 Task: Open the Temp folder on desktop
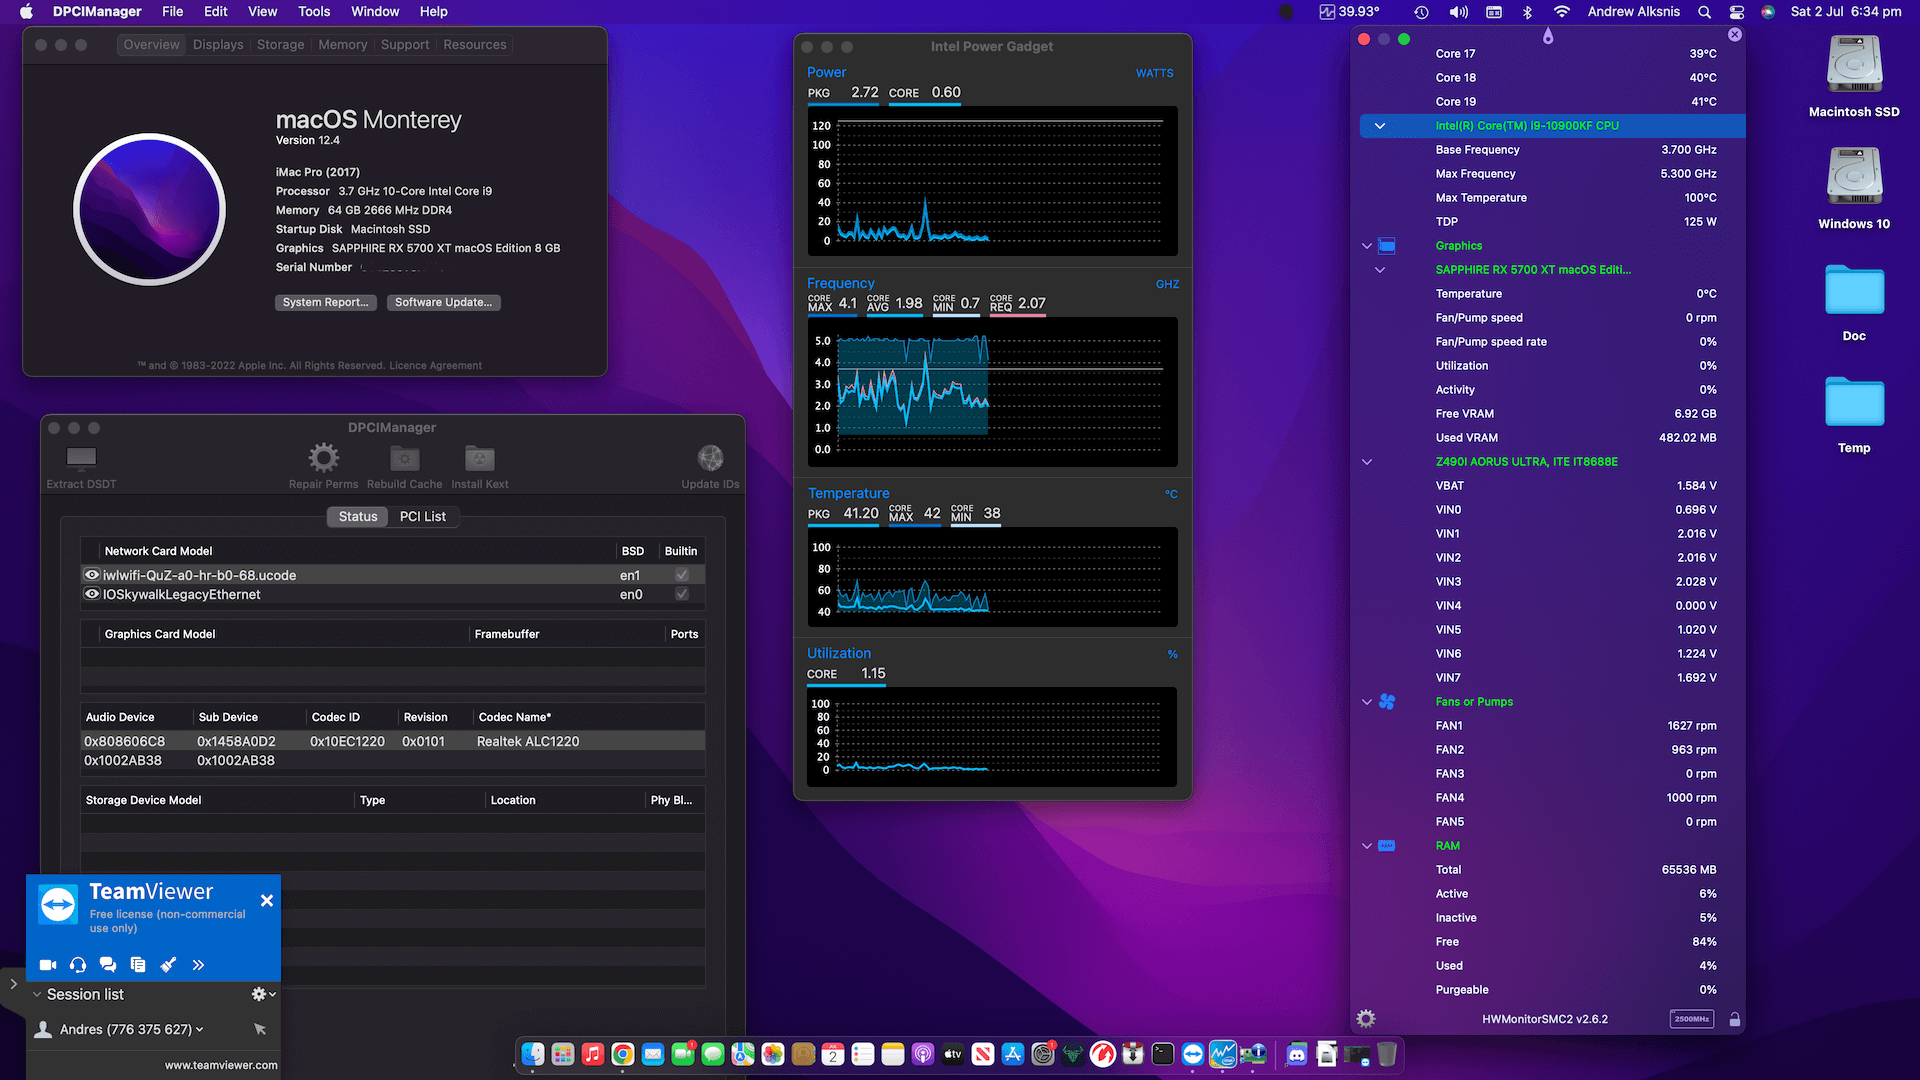click(x=1854, y=415)
